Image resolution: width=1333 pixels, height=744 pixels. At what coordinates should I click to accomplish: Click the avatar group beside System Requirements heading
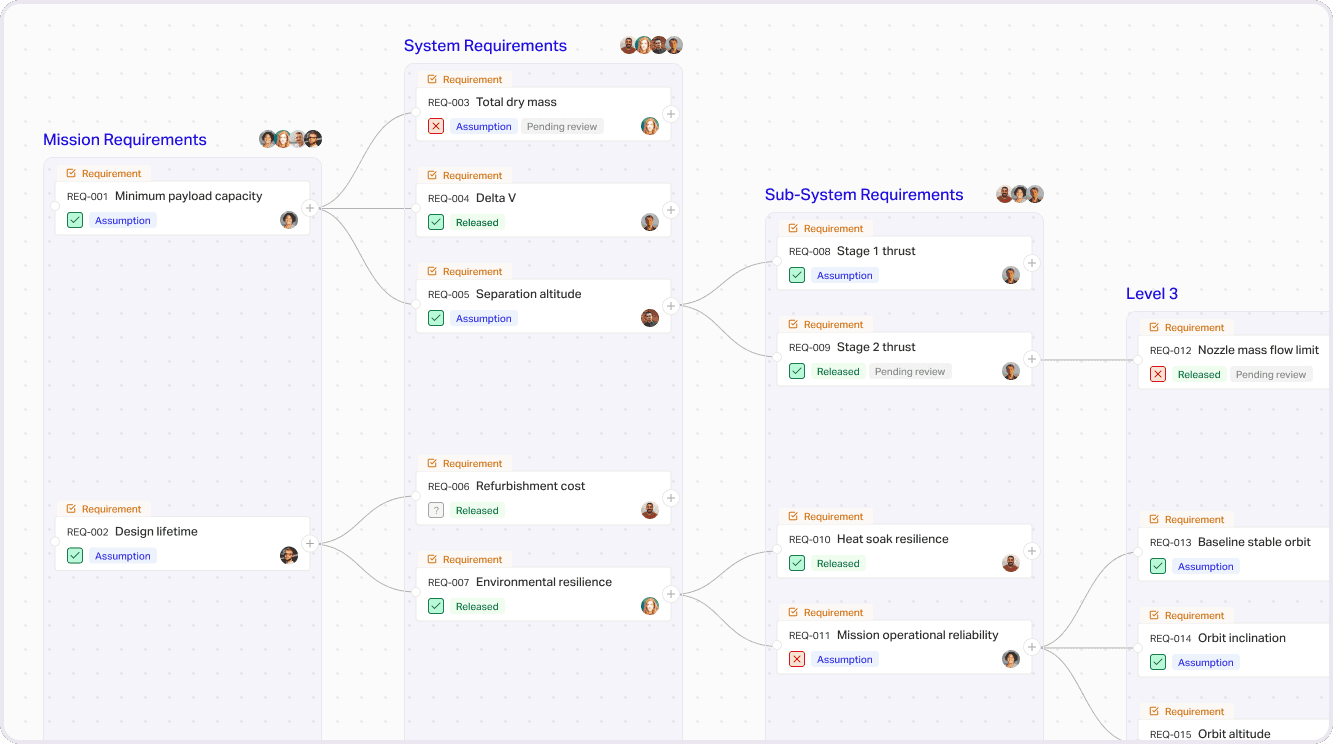point(650,44)
